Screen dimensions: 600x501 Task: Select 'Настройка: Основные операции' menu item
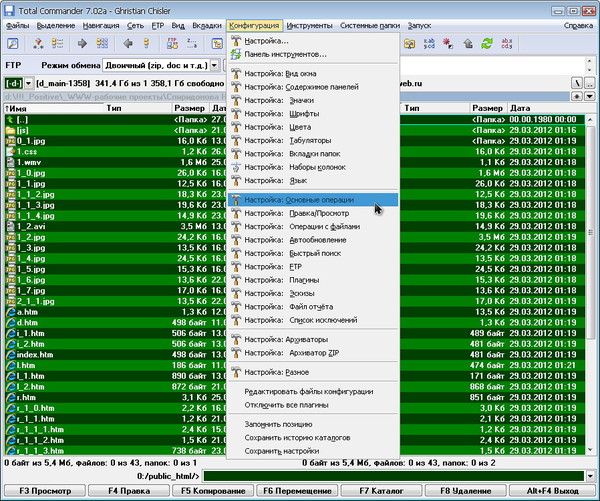[x=313, y=200]
